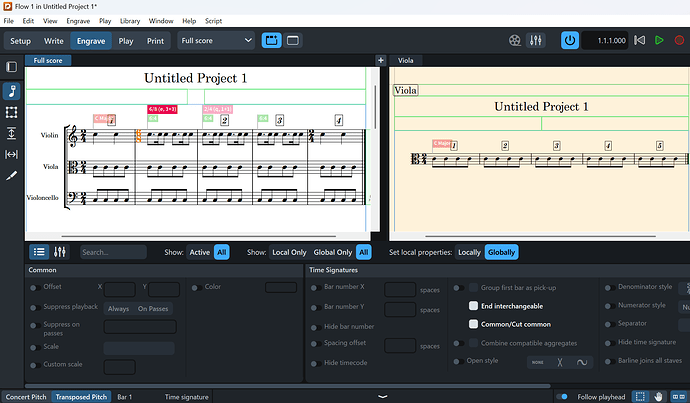Show properties sliders view icon
Viewport: 690px width, 403px height.
(59, 252)
